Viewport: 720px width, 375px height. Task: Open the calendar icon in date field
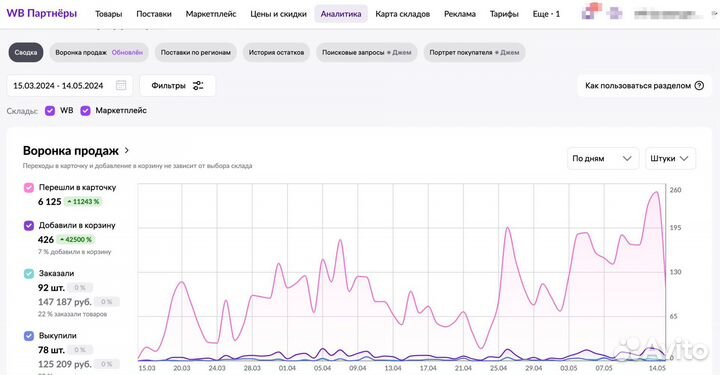click(x=121, y=85)
